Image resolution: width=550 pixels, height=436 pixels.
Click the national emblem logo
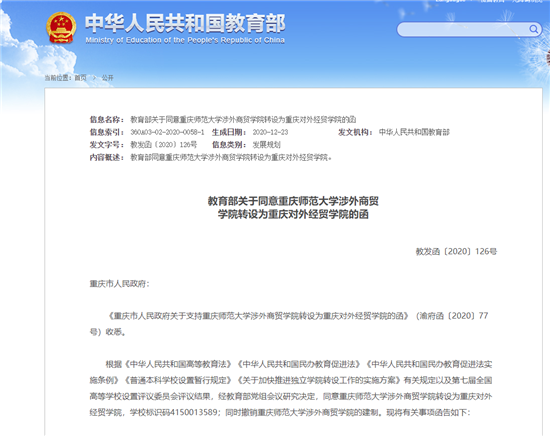coord(61,28)
